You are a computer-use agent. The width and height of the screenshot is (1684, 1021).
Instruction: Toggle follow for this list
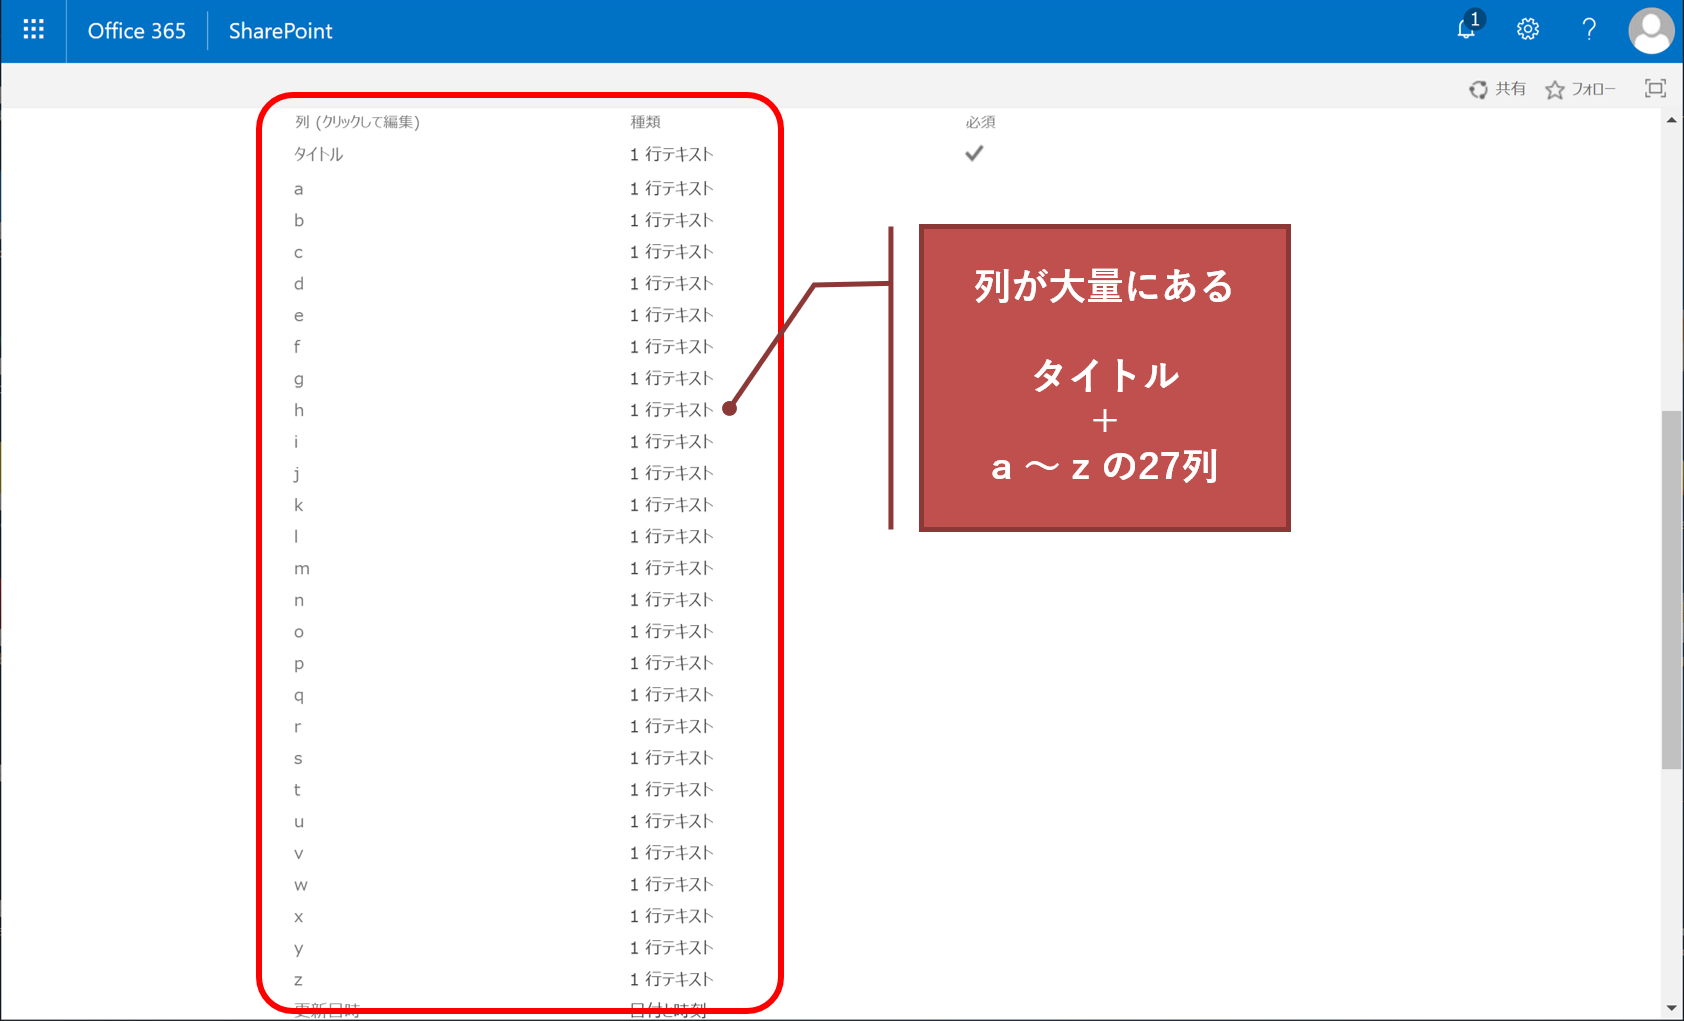1580,89
